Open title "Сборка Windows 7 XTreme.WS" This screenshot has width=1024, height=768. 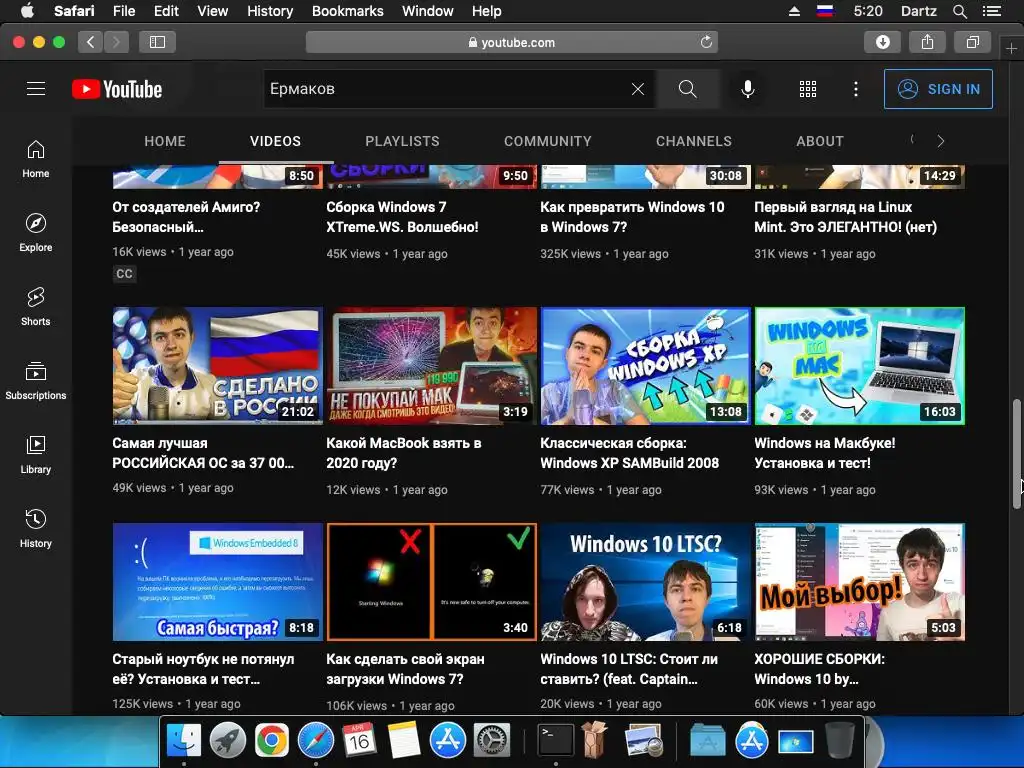(402, 217)
